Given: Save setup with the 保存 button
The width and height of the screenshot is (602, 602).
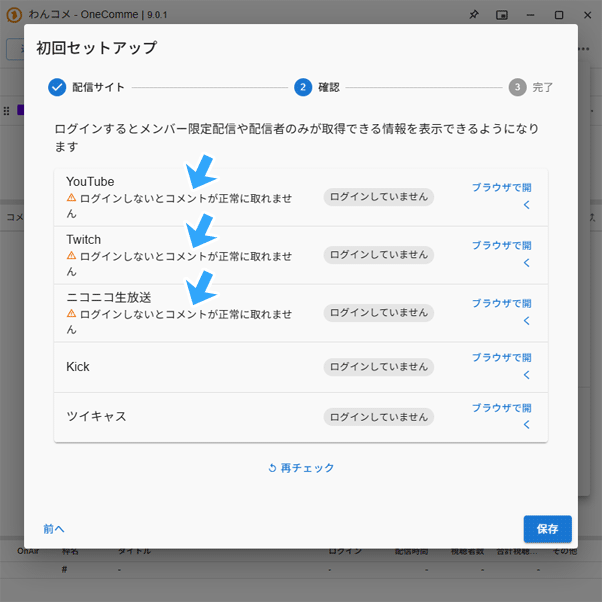Looking at the screenshot, I should tap(547, 529).
